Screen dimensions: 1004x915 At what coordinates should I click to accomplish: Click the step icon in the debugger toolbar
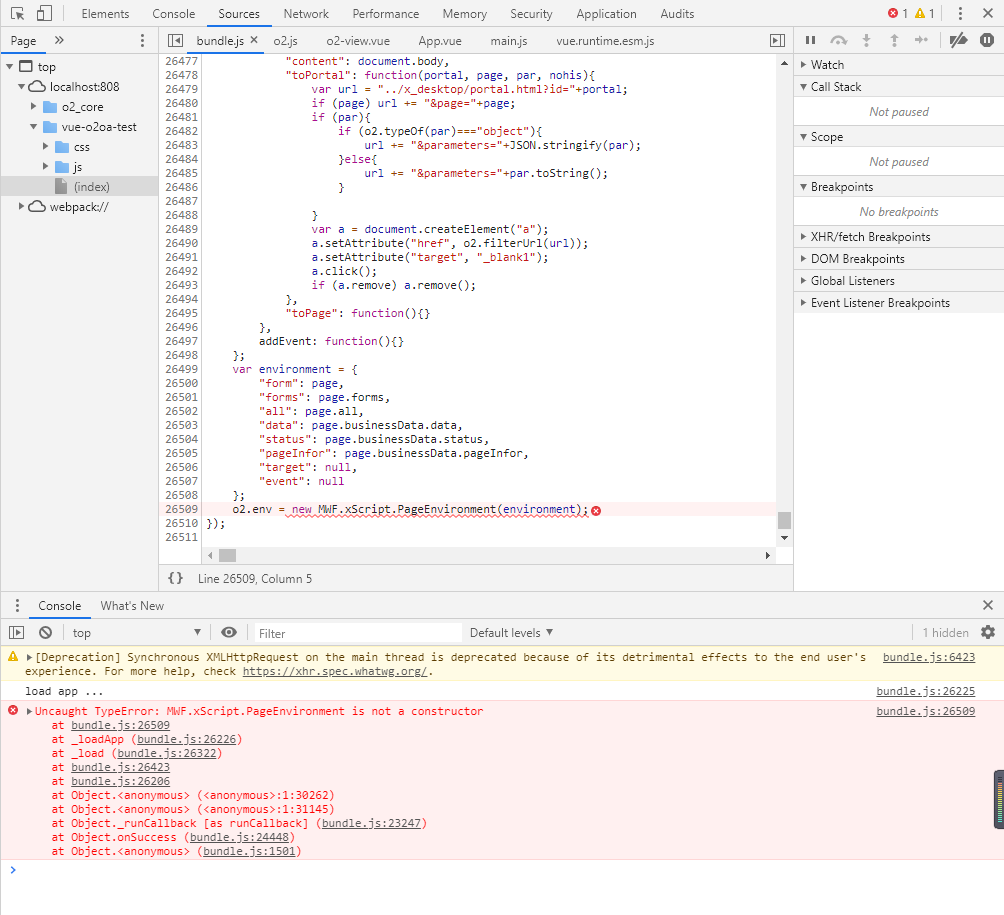click(x=921, y=40)
